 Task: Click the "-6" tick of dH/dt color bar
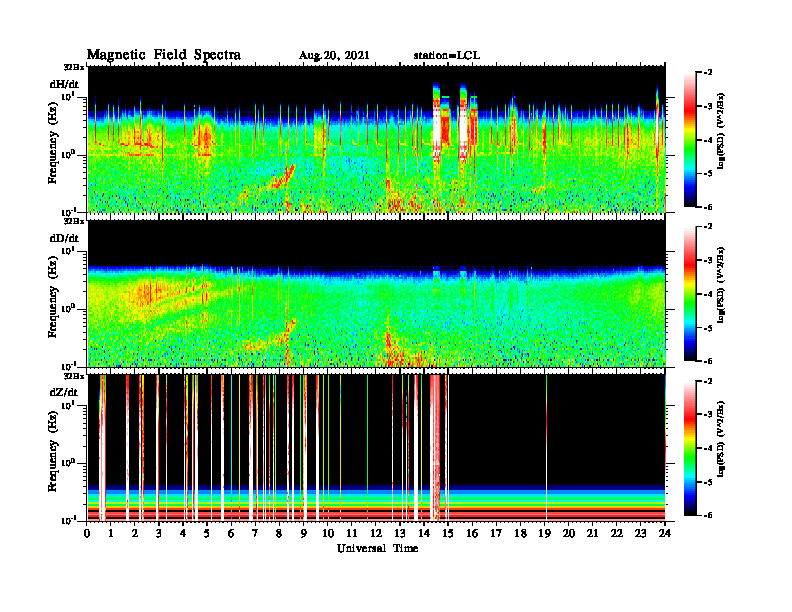coord(708,207)
